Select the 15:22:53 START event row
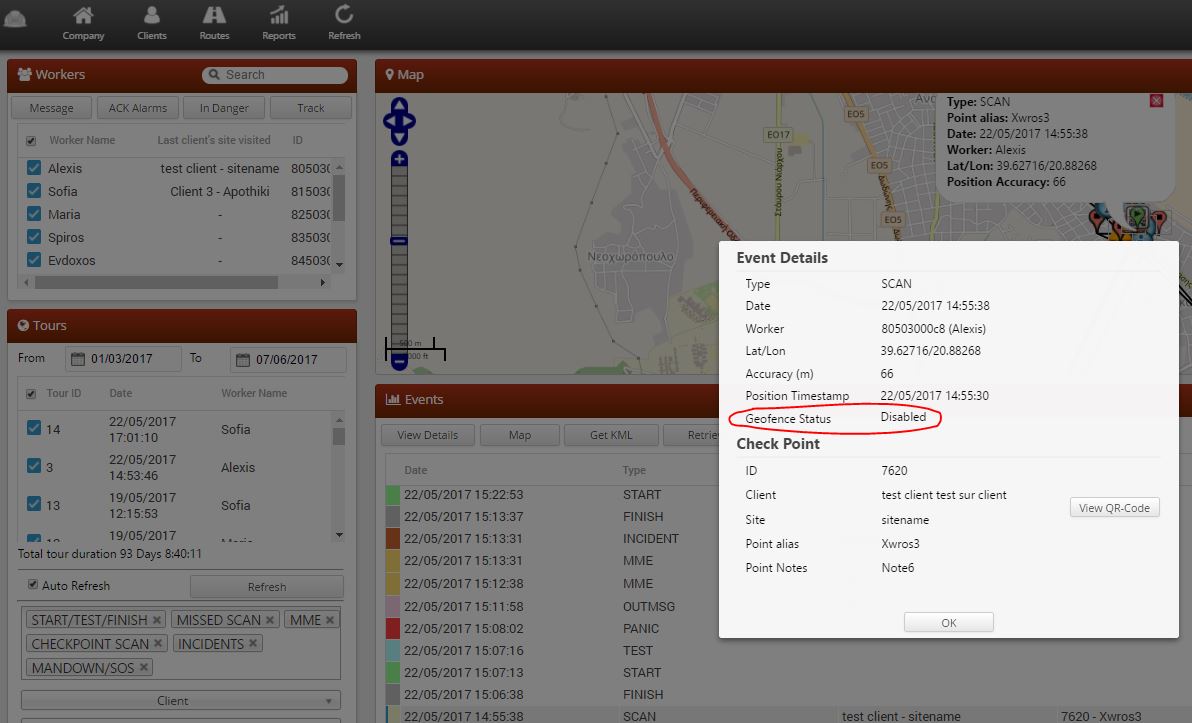Image resolution: width=1192 pixels, height=723 pixels. tap(553, 495)
